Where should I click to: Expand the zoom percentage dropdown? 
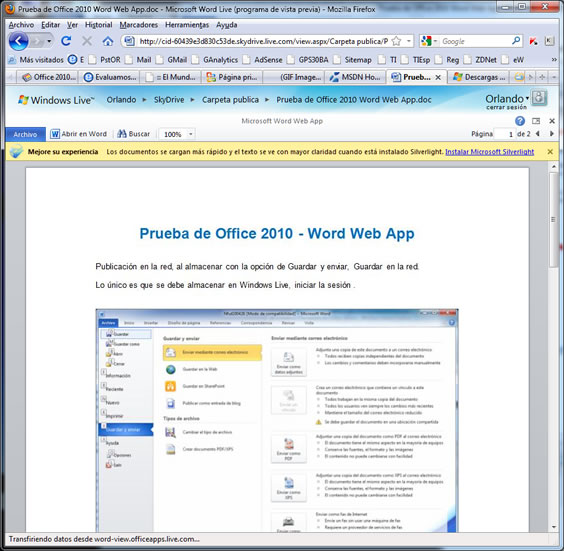tap(191, 134)
